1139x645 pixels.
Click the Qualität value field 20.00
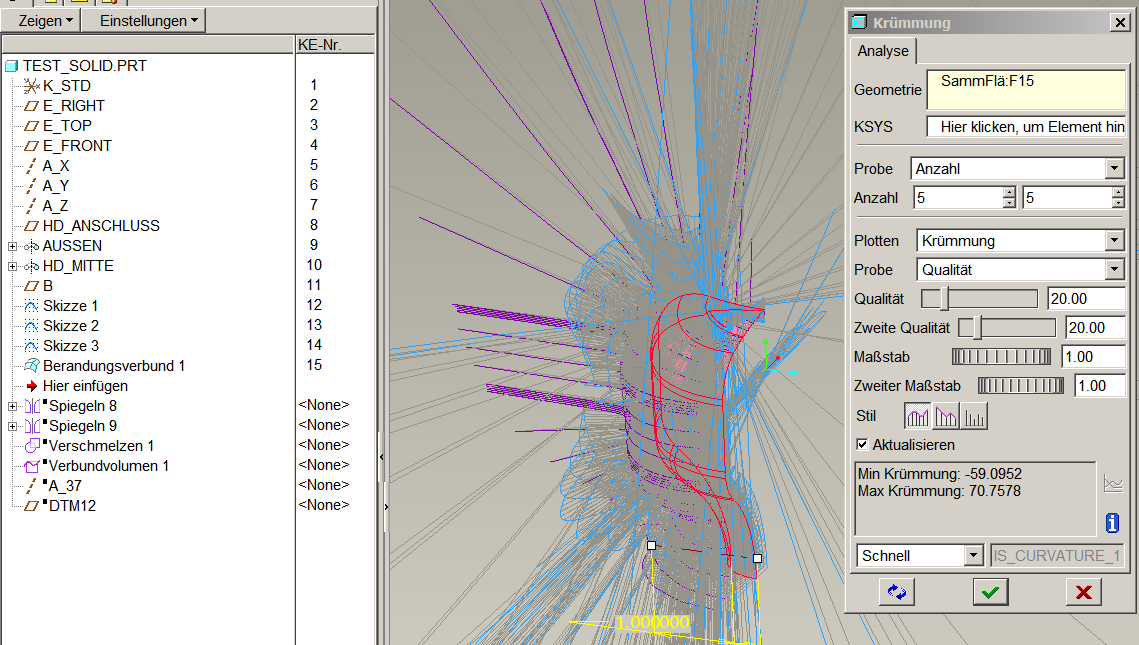coord(1087,299)
